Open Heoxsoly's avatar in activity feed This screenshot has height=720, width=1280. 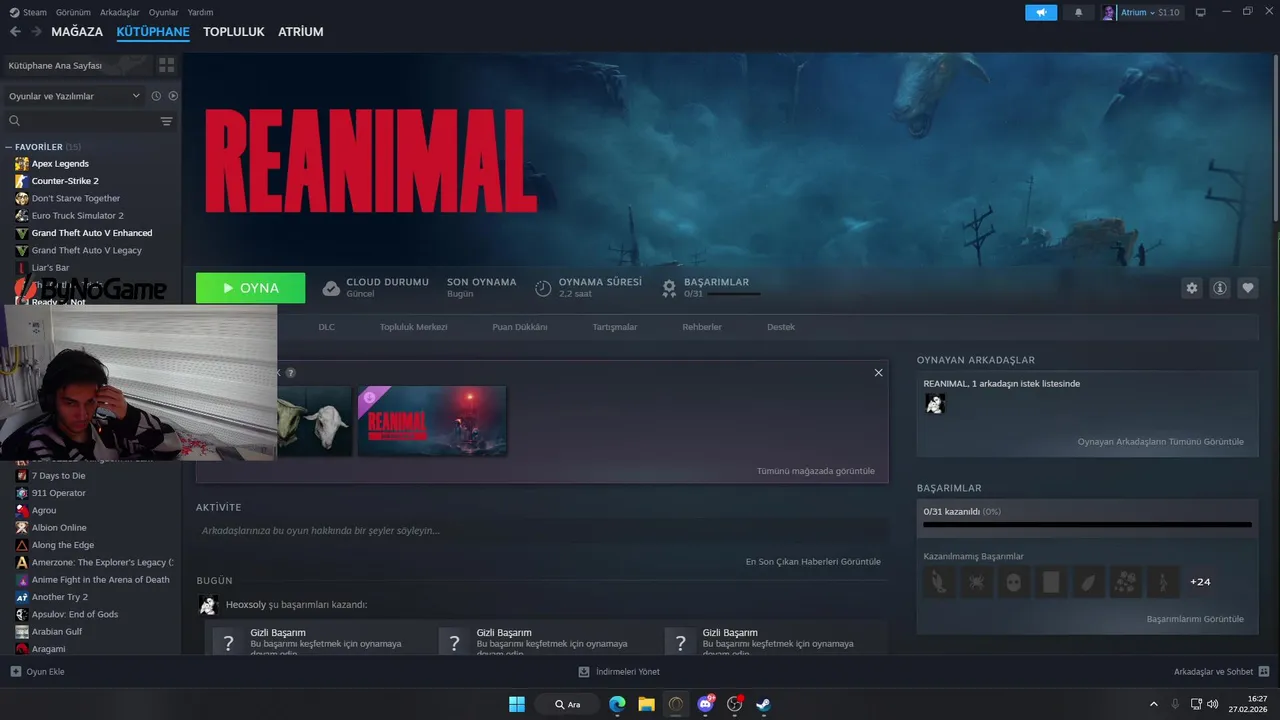click(x=208, y=605)
